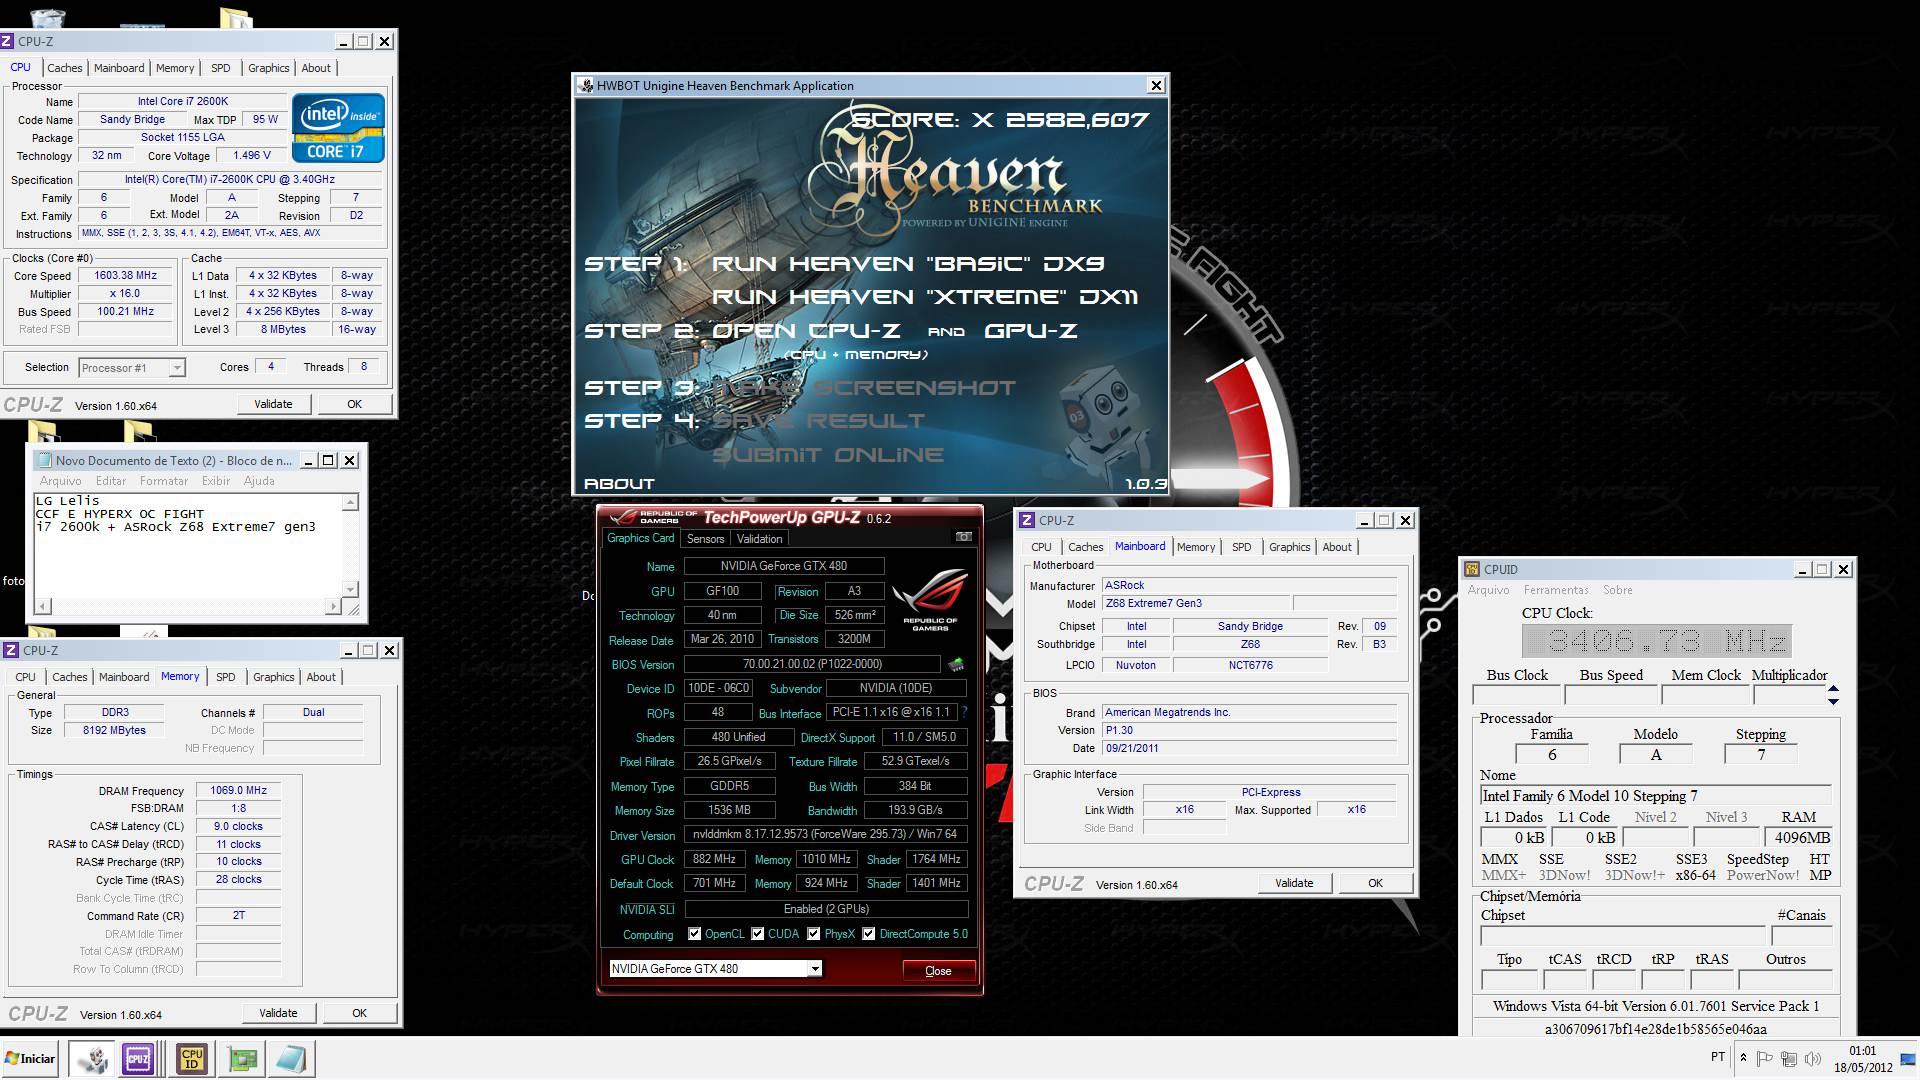Click the GPU-Z screenshot camera icon

[x=963, y=537]
